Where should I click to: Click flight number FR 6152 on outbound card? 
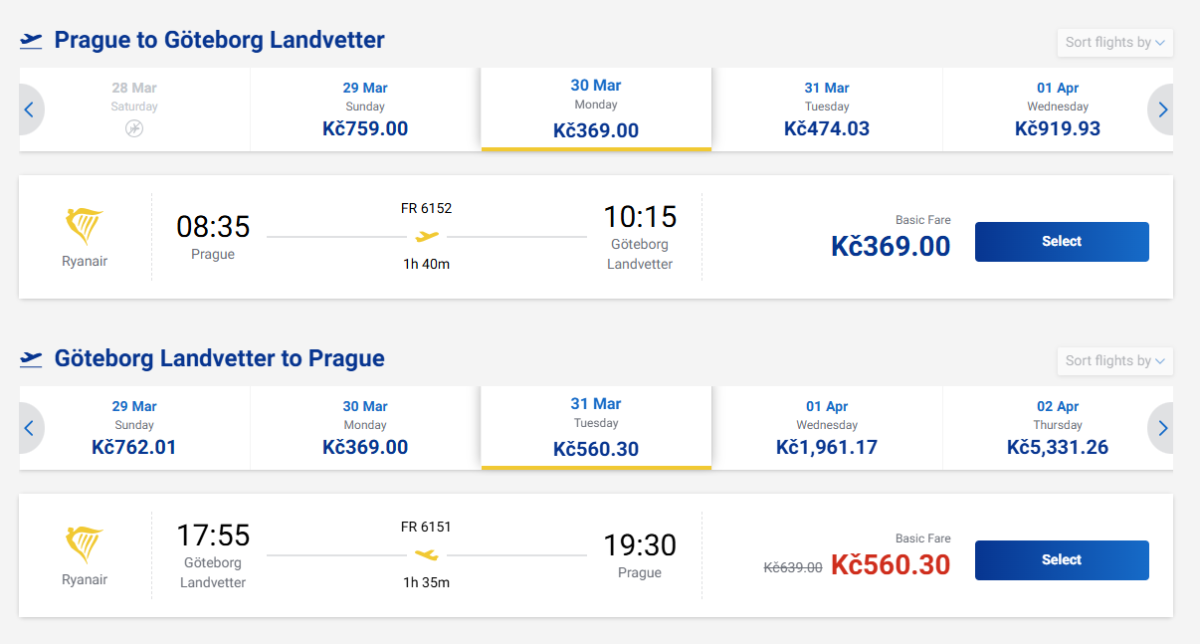point(426,209)
